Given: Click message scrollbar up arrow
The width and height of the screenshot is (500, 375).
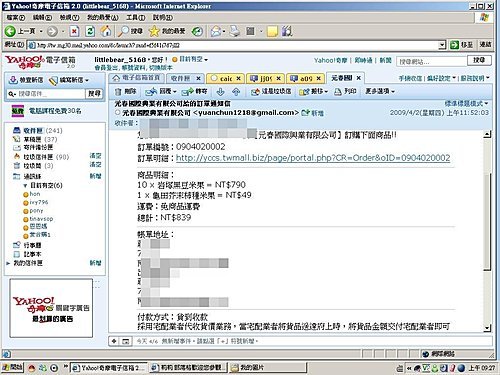Looking at the screenshot, I should coord(487,134).
